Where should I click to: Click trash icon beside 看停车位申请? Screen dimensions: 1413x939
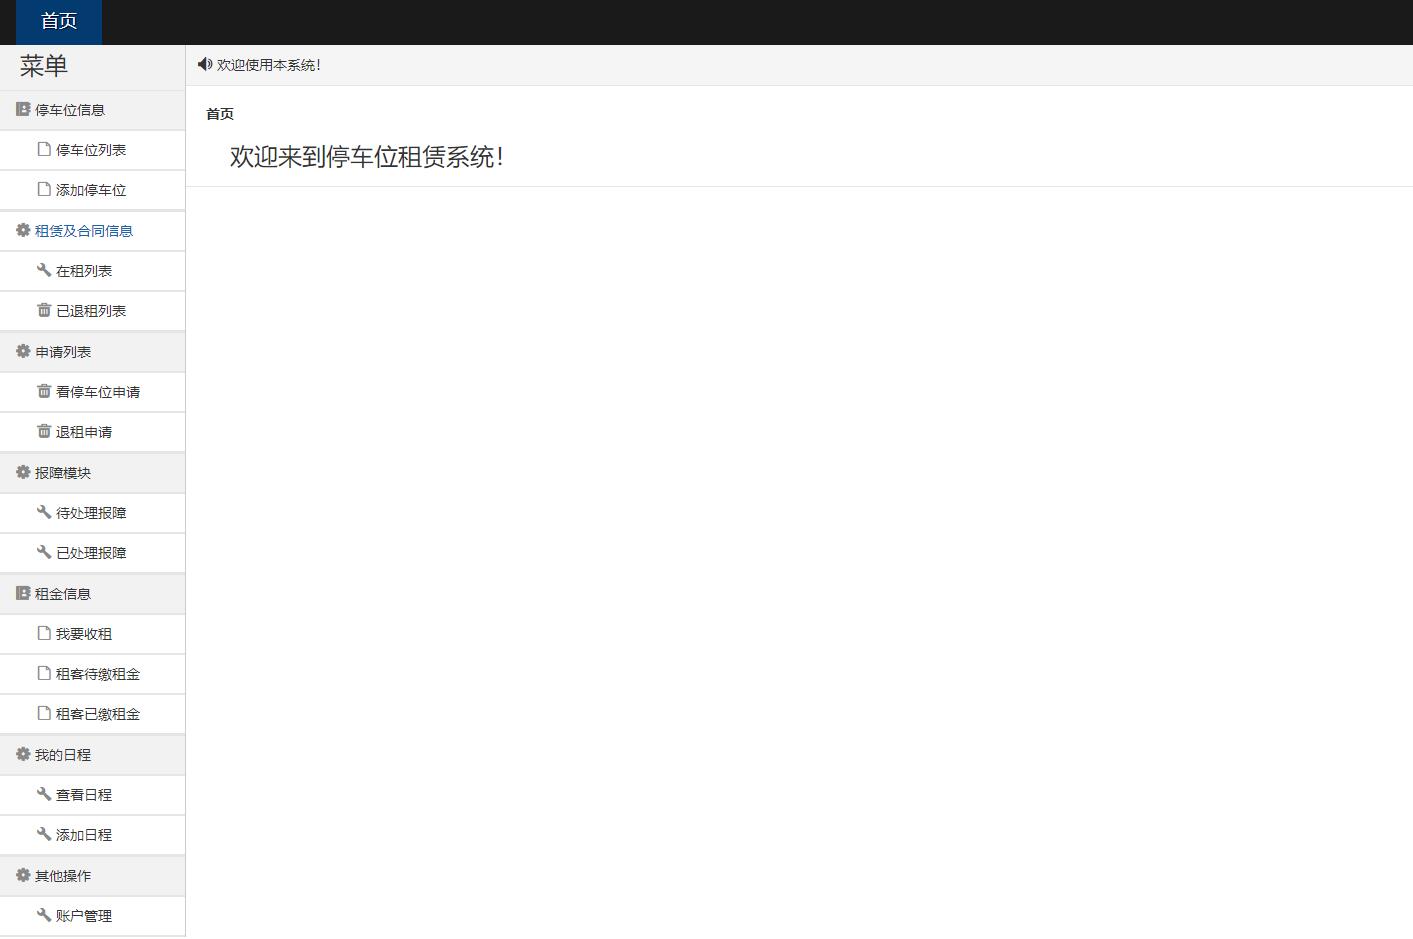click(x=44, y=391)
